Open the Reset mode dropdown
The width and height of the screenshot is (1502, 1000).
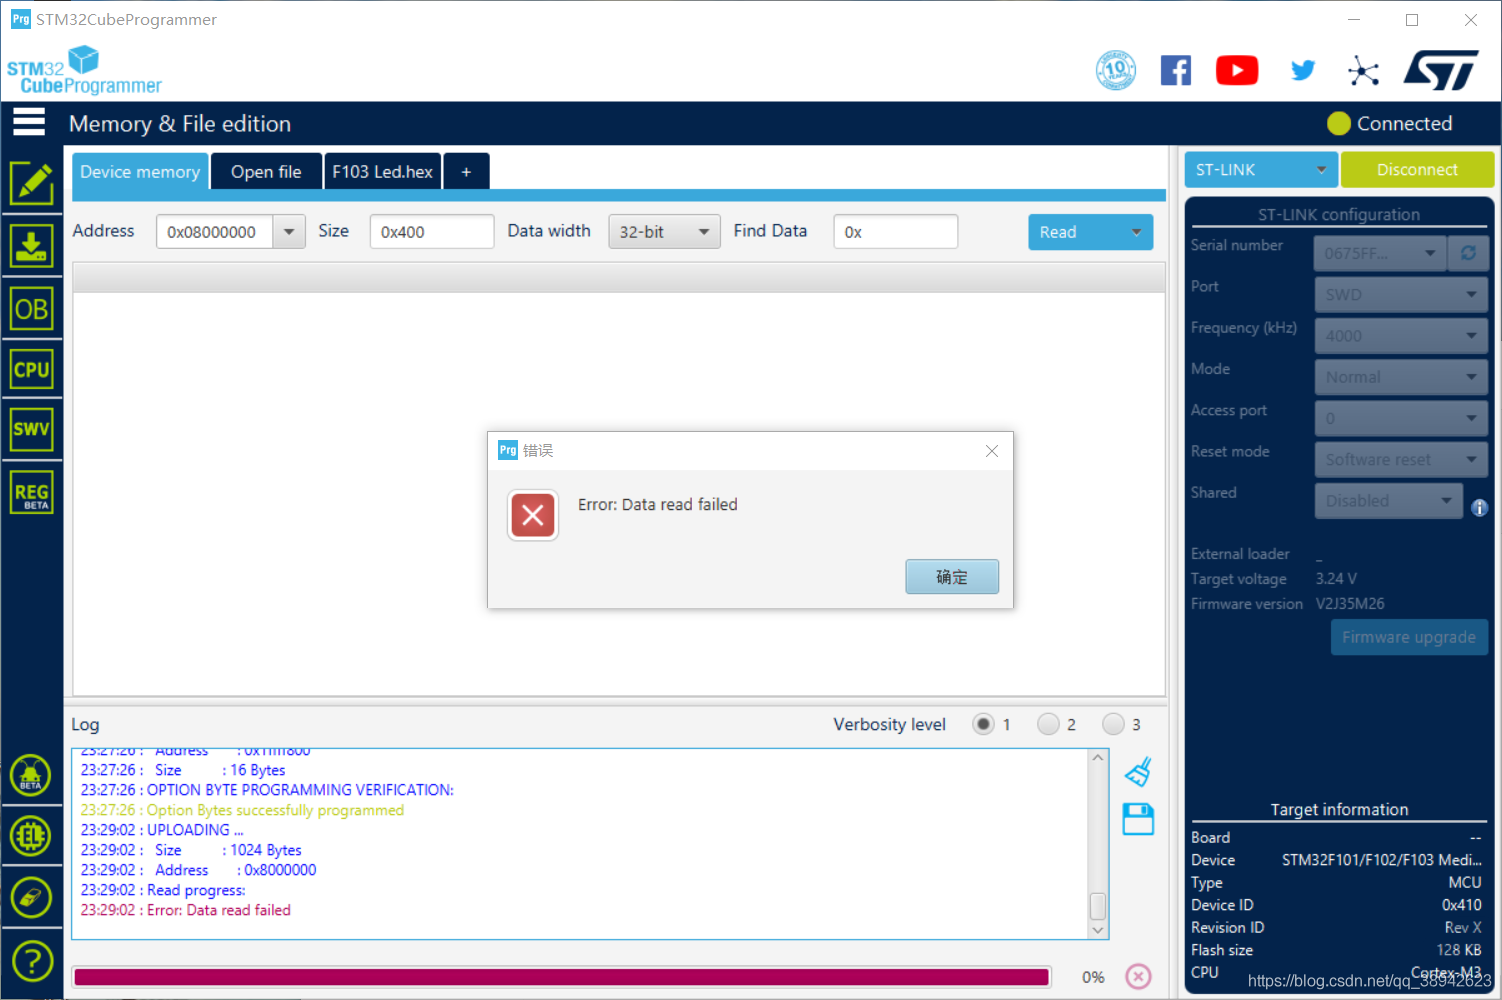[1401, 460]
